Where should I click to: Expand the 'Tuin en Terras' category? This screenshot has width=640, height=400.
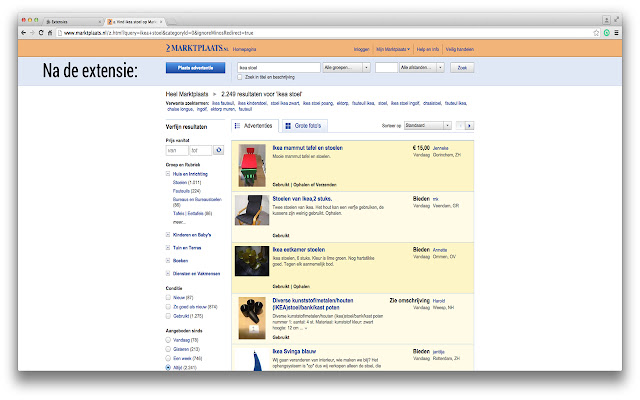tap(168, 248)
